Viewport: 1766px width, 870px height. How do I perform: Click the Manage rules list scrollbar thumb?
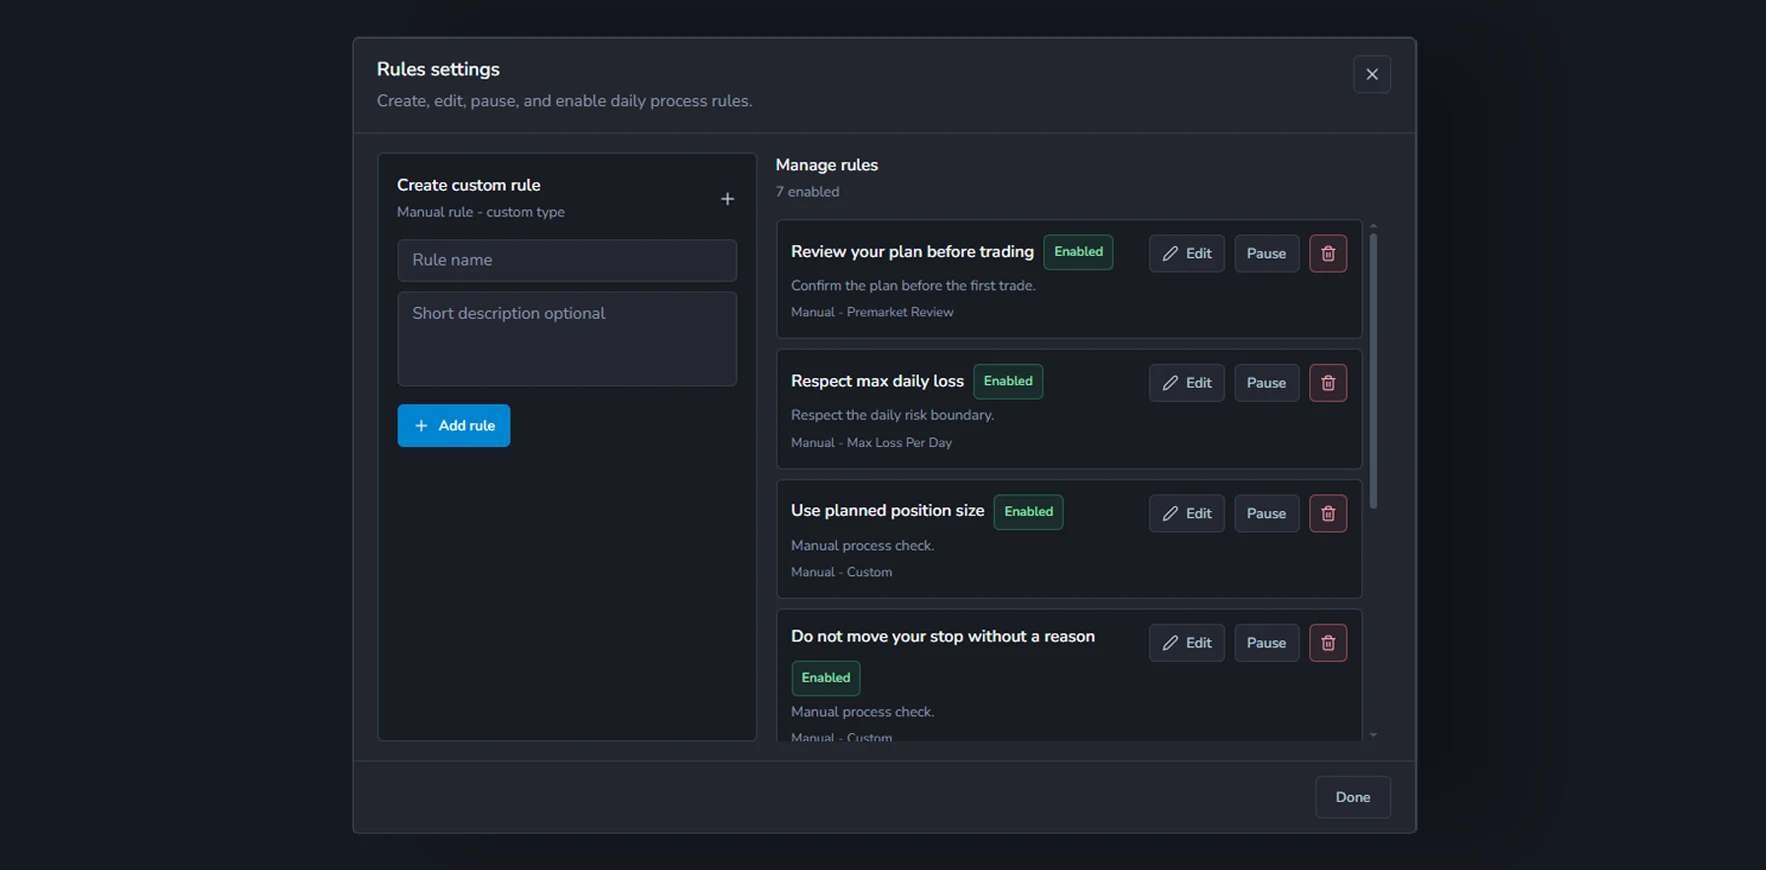1373,370
